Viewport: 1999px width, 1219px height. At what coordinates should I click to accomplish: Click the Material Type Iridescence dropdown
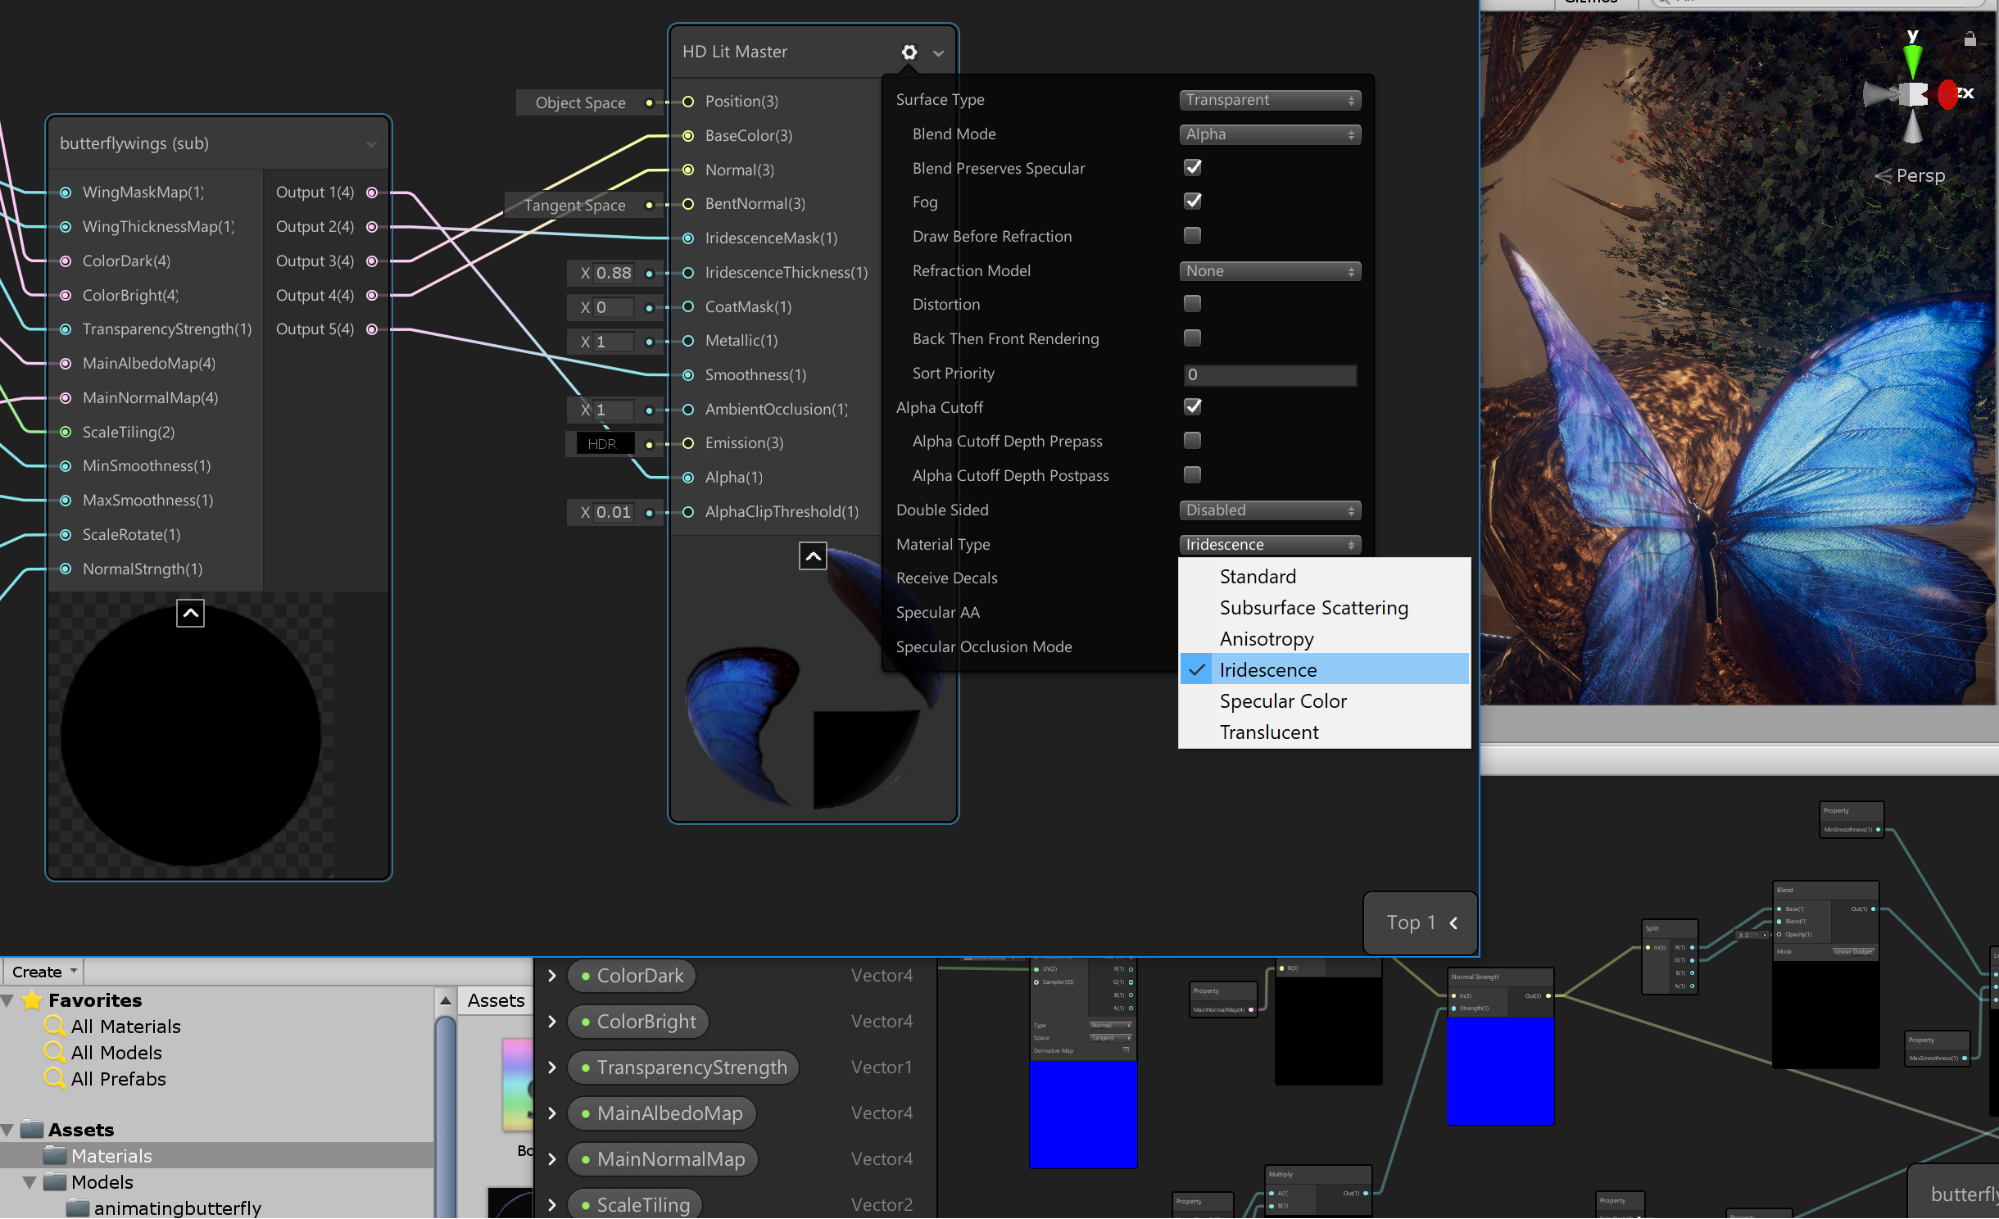point(1270,544)
